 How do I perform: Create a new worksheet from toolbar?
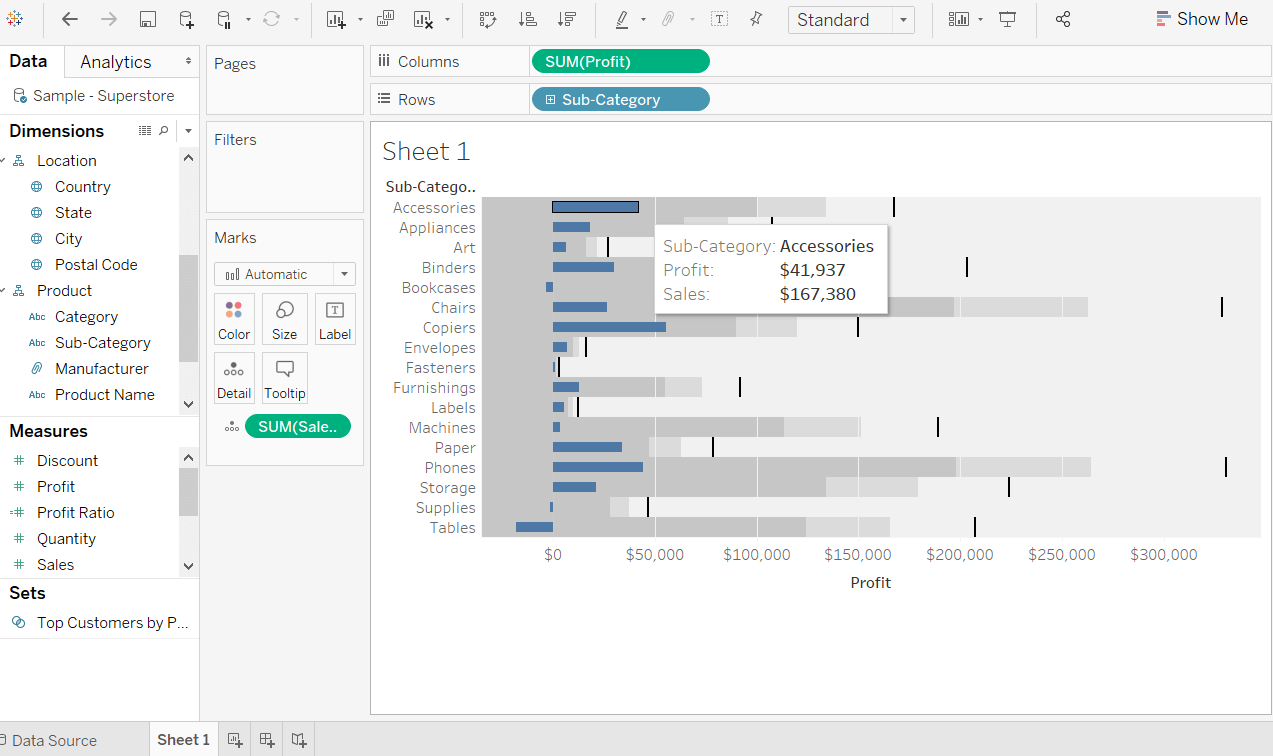click(336, 19)
